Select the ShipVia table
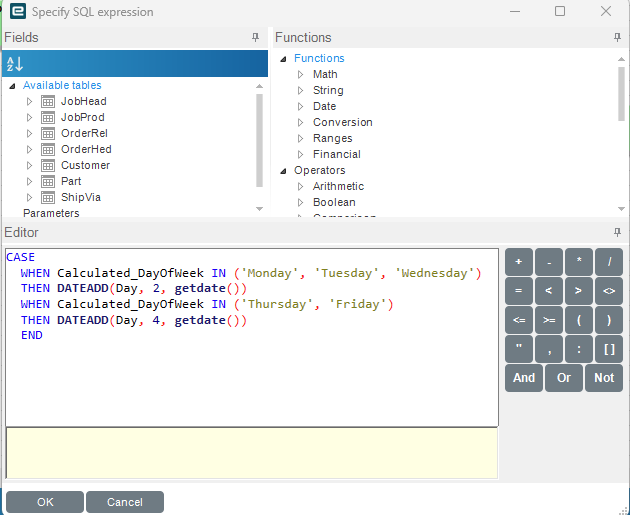This screenshot has width=630, height=515. [80, 197]
